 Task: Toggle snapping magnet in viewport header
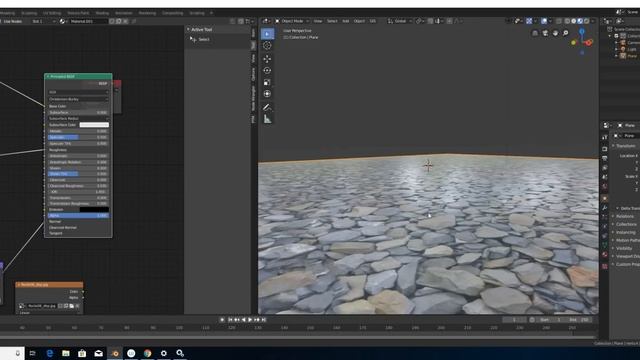(x=430, y=21)
